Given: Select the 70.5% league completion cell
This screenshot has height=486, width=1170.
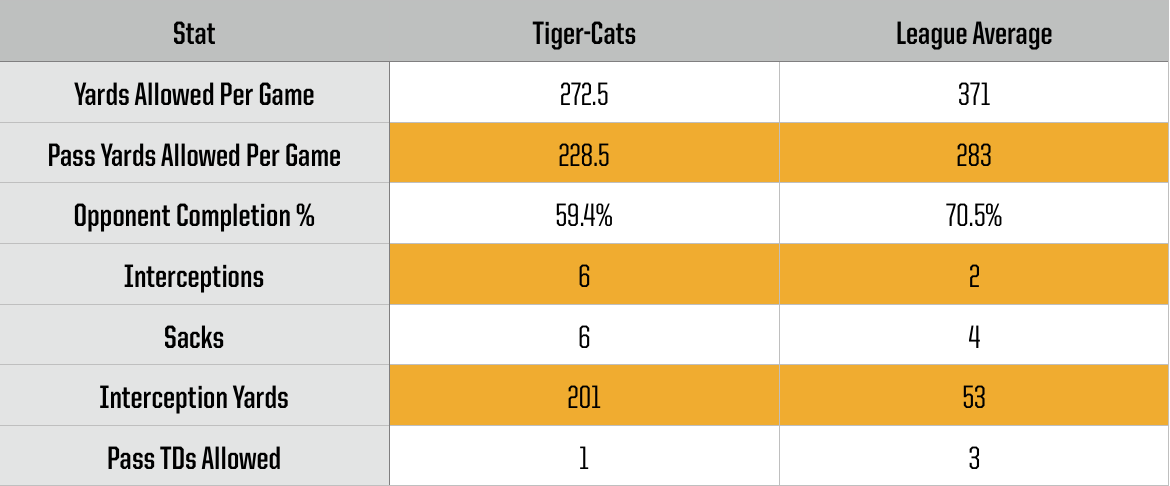Looking at the screenshot, I should pyautogui.click(x=975, y=216).
